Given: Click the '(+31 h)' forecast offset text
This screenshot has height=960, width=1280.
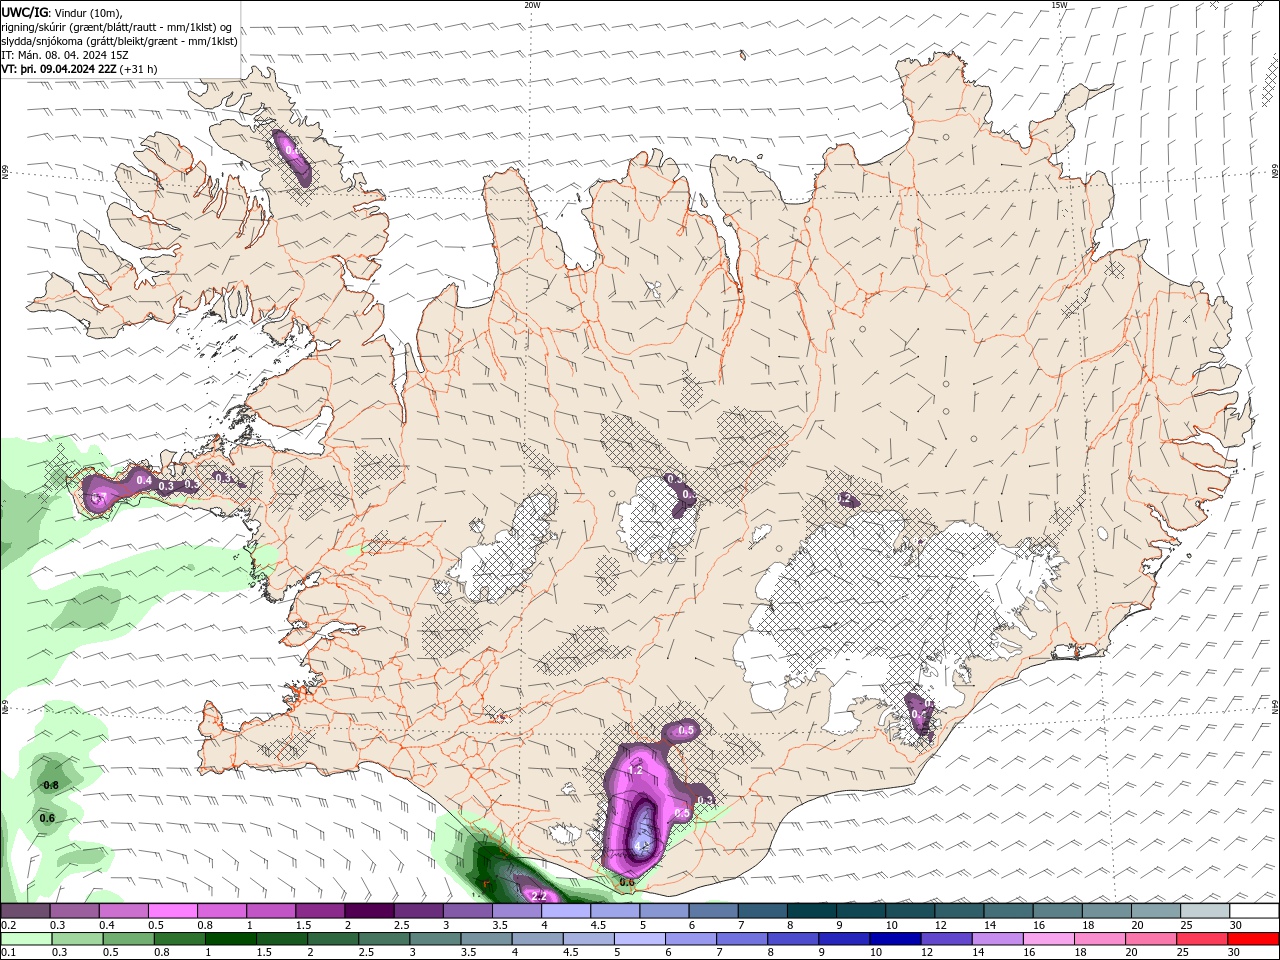Looking at the screenshot, I should point(138,69).
